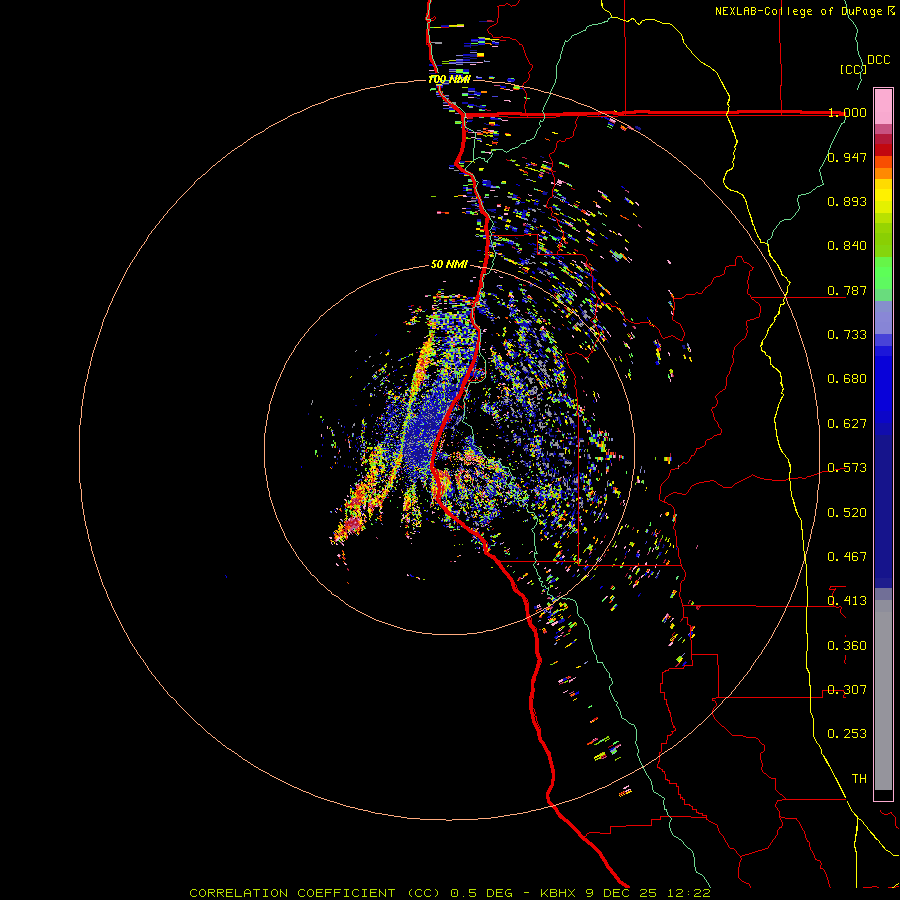
Task: Select the 0.520 color scale value
Action: pyautogui.click(x=847, y=513)
